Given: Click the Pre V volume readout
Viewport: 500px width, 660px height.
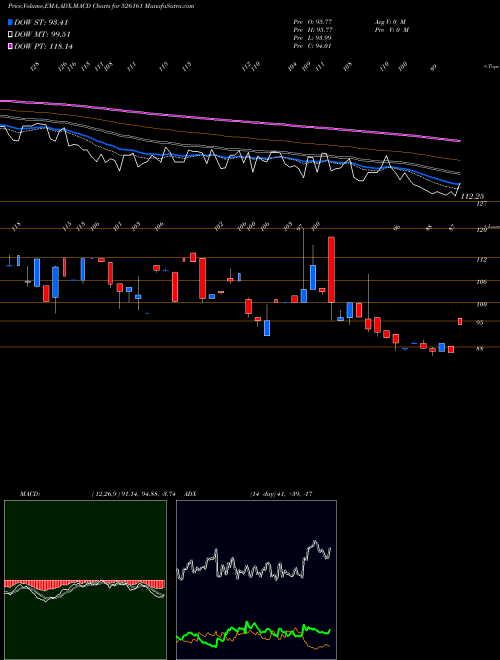Looking at the screenshot, I should [391, 30].
